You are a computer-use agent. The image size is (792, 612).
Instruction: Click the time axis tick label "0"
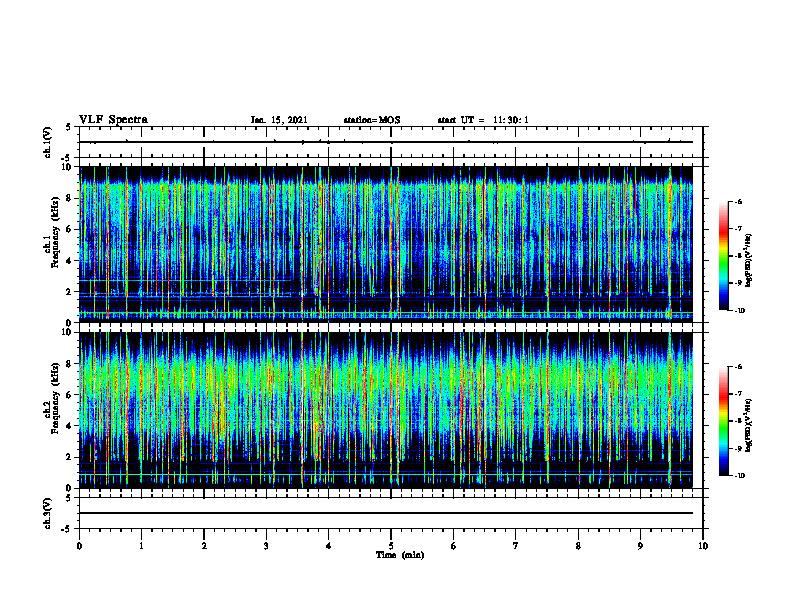pos(79,546)
